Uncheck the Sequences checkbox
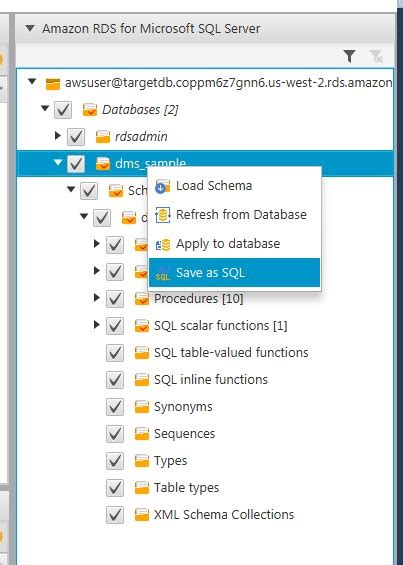This screenshot has height=565, width=403. (x=115, y=434)
